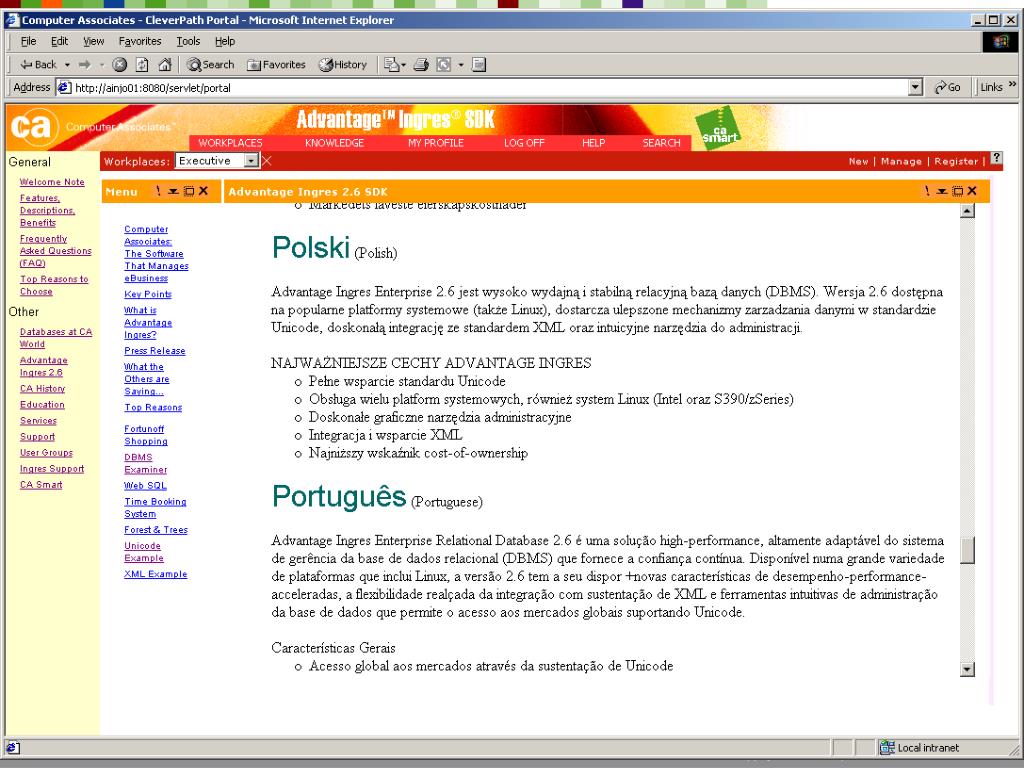Open the Mail toolbar icon
Image resolution: width=1024 pixels, height=768 pixels.
[x=394, y=65]
